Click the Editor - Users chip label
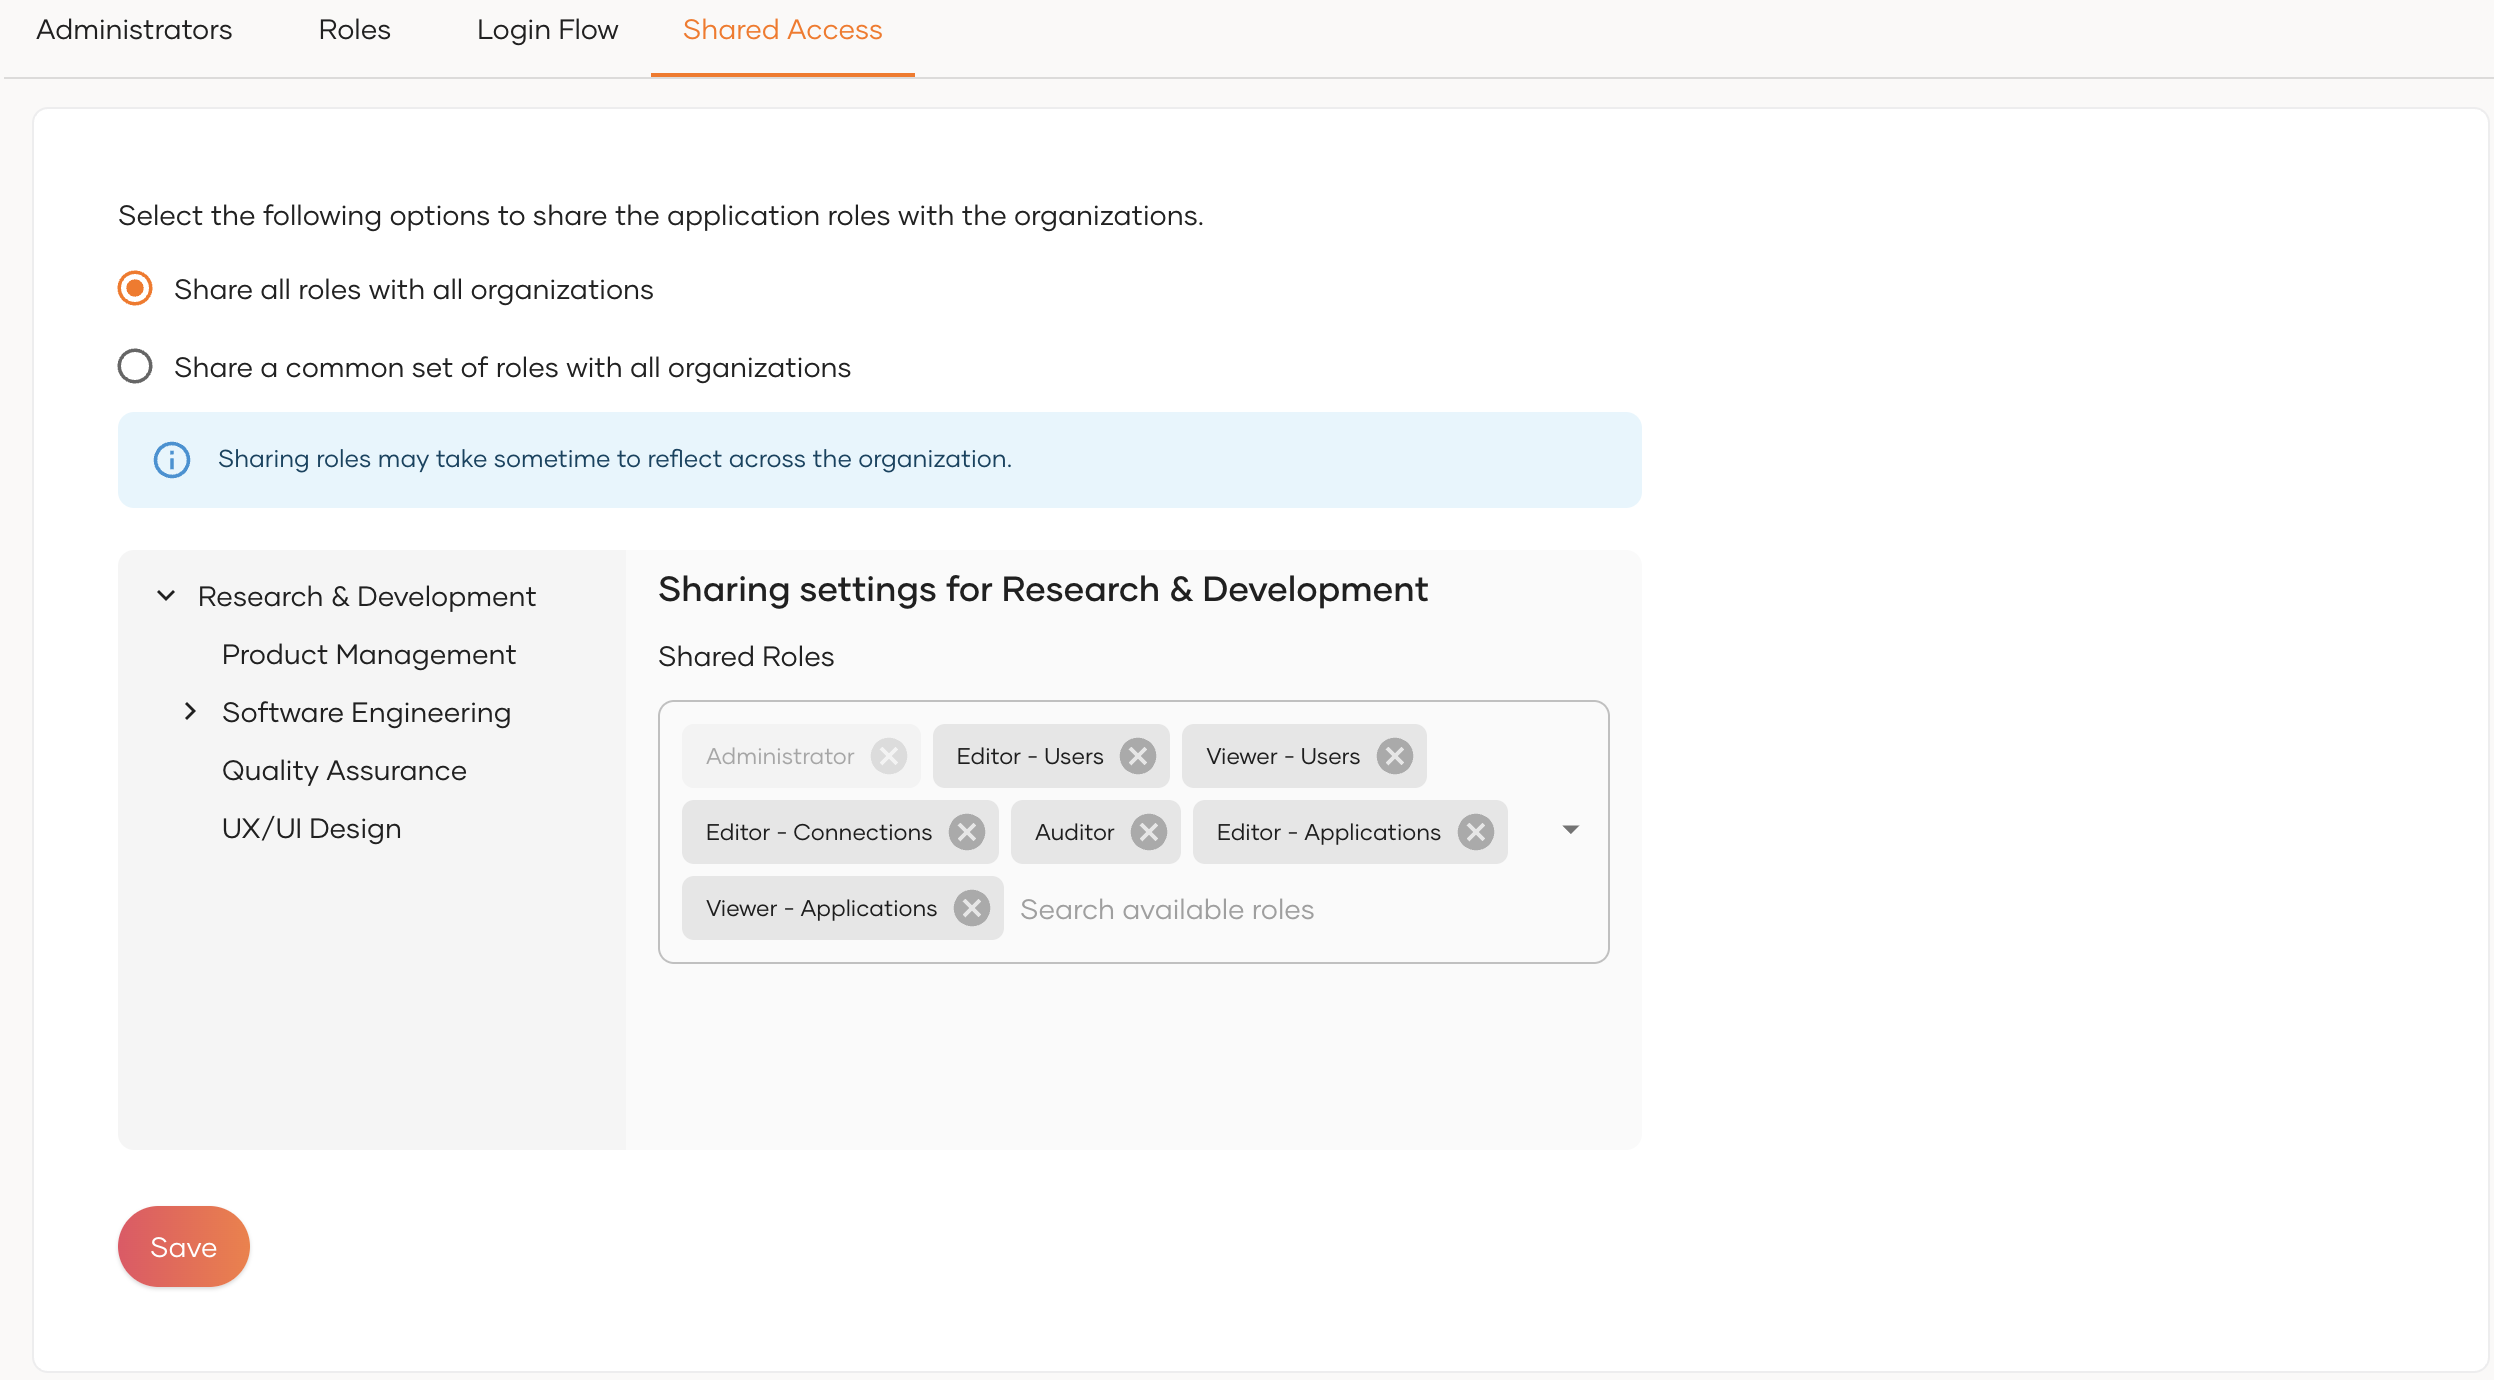Image resolution: width=2494 pixels, height=1380 pixels. (1030, 756)
